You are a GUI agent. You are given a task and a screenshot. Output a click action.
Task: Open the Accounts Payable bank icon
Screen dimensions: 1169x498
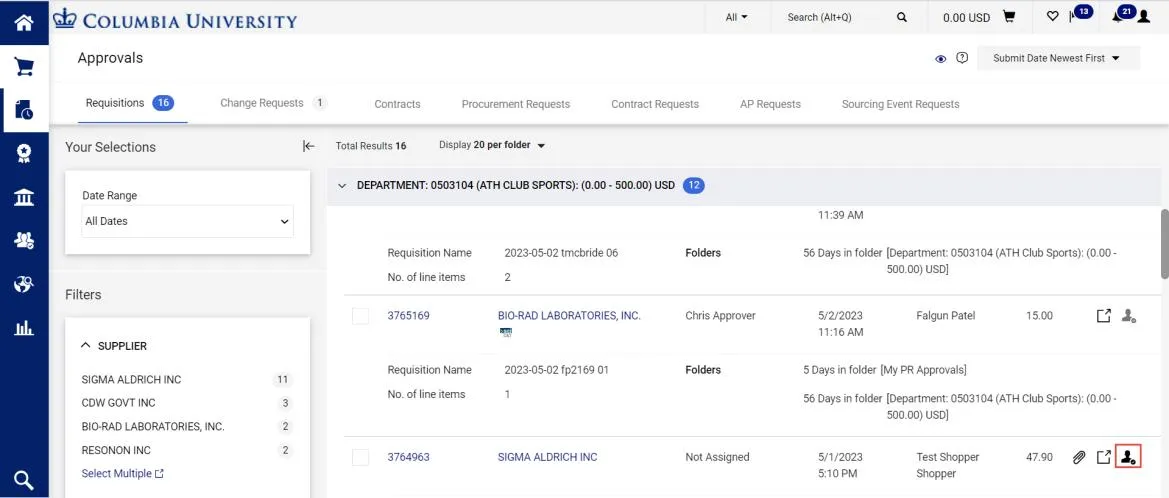(24, 198)
